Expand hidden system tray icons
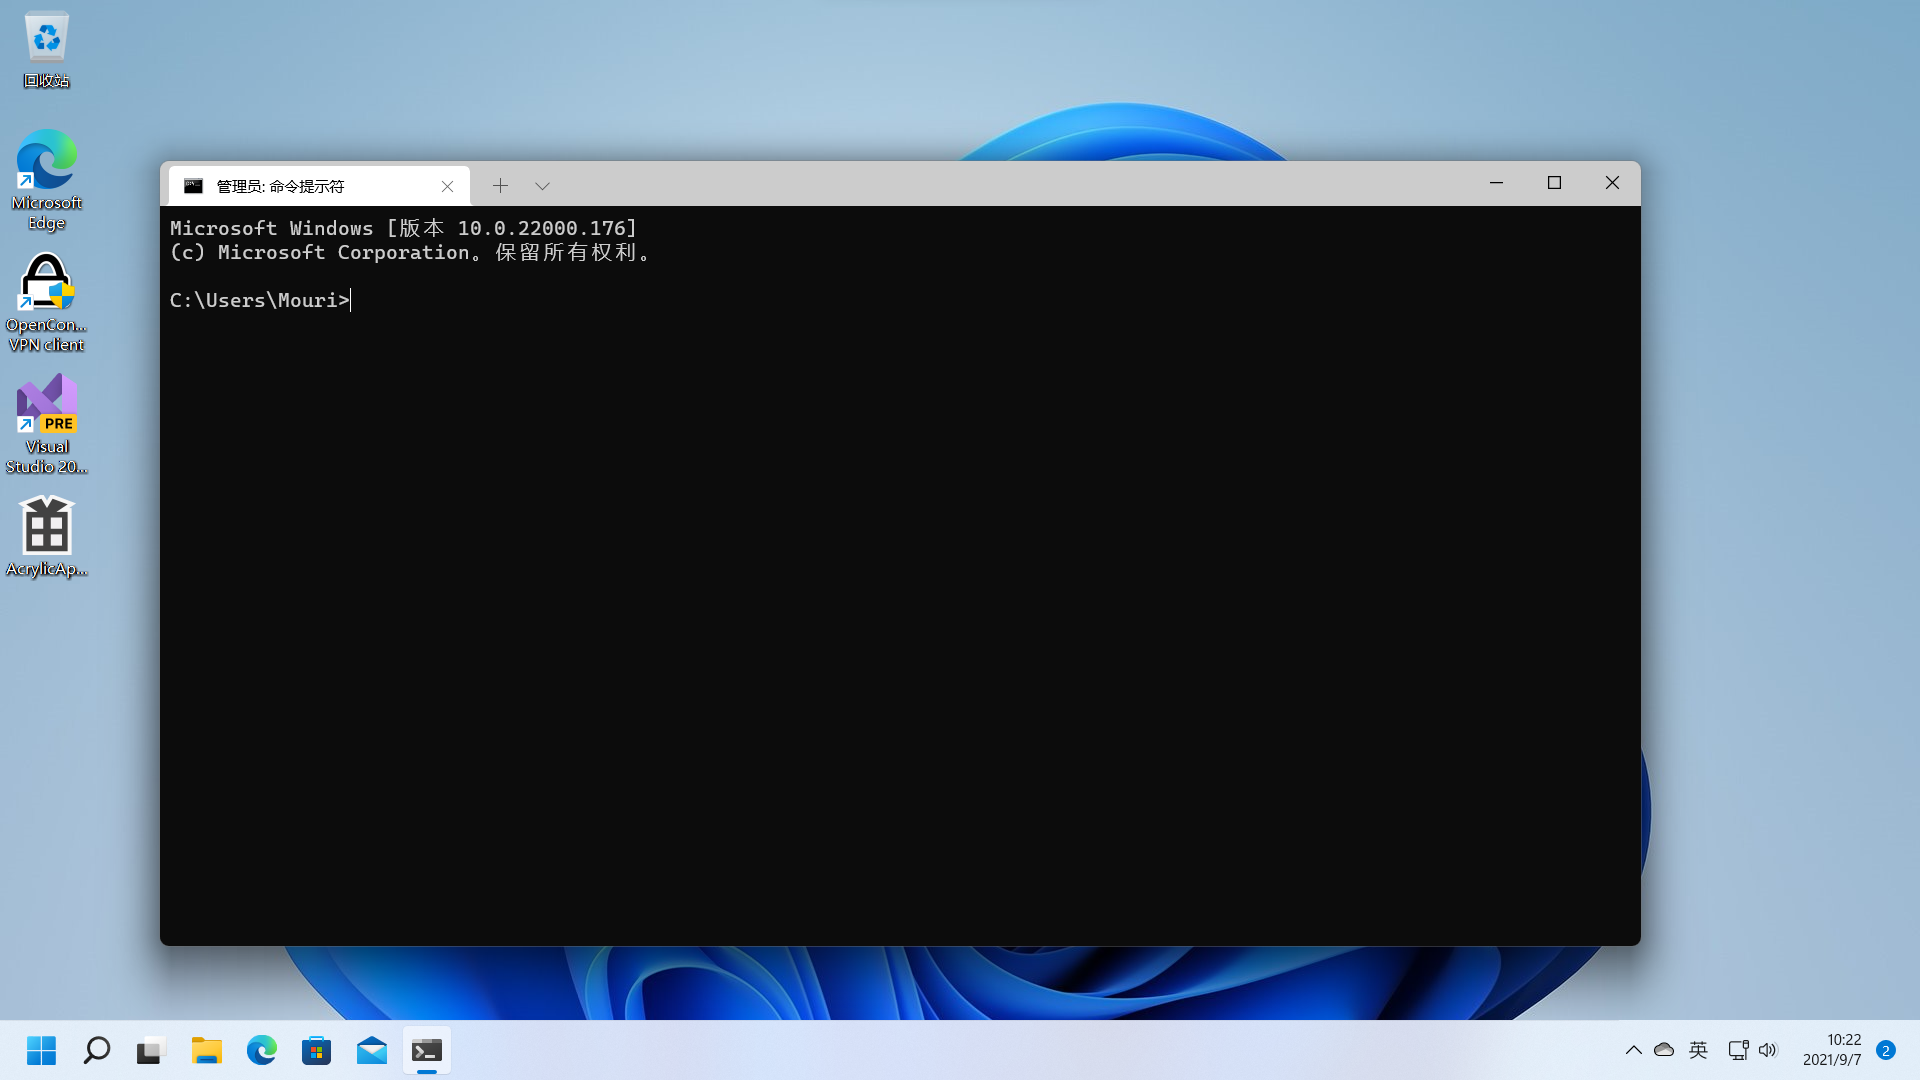The height and width of the screenshot is (1080, 1920). coord(1633,1050)
